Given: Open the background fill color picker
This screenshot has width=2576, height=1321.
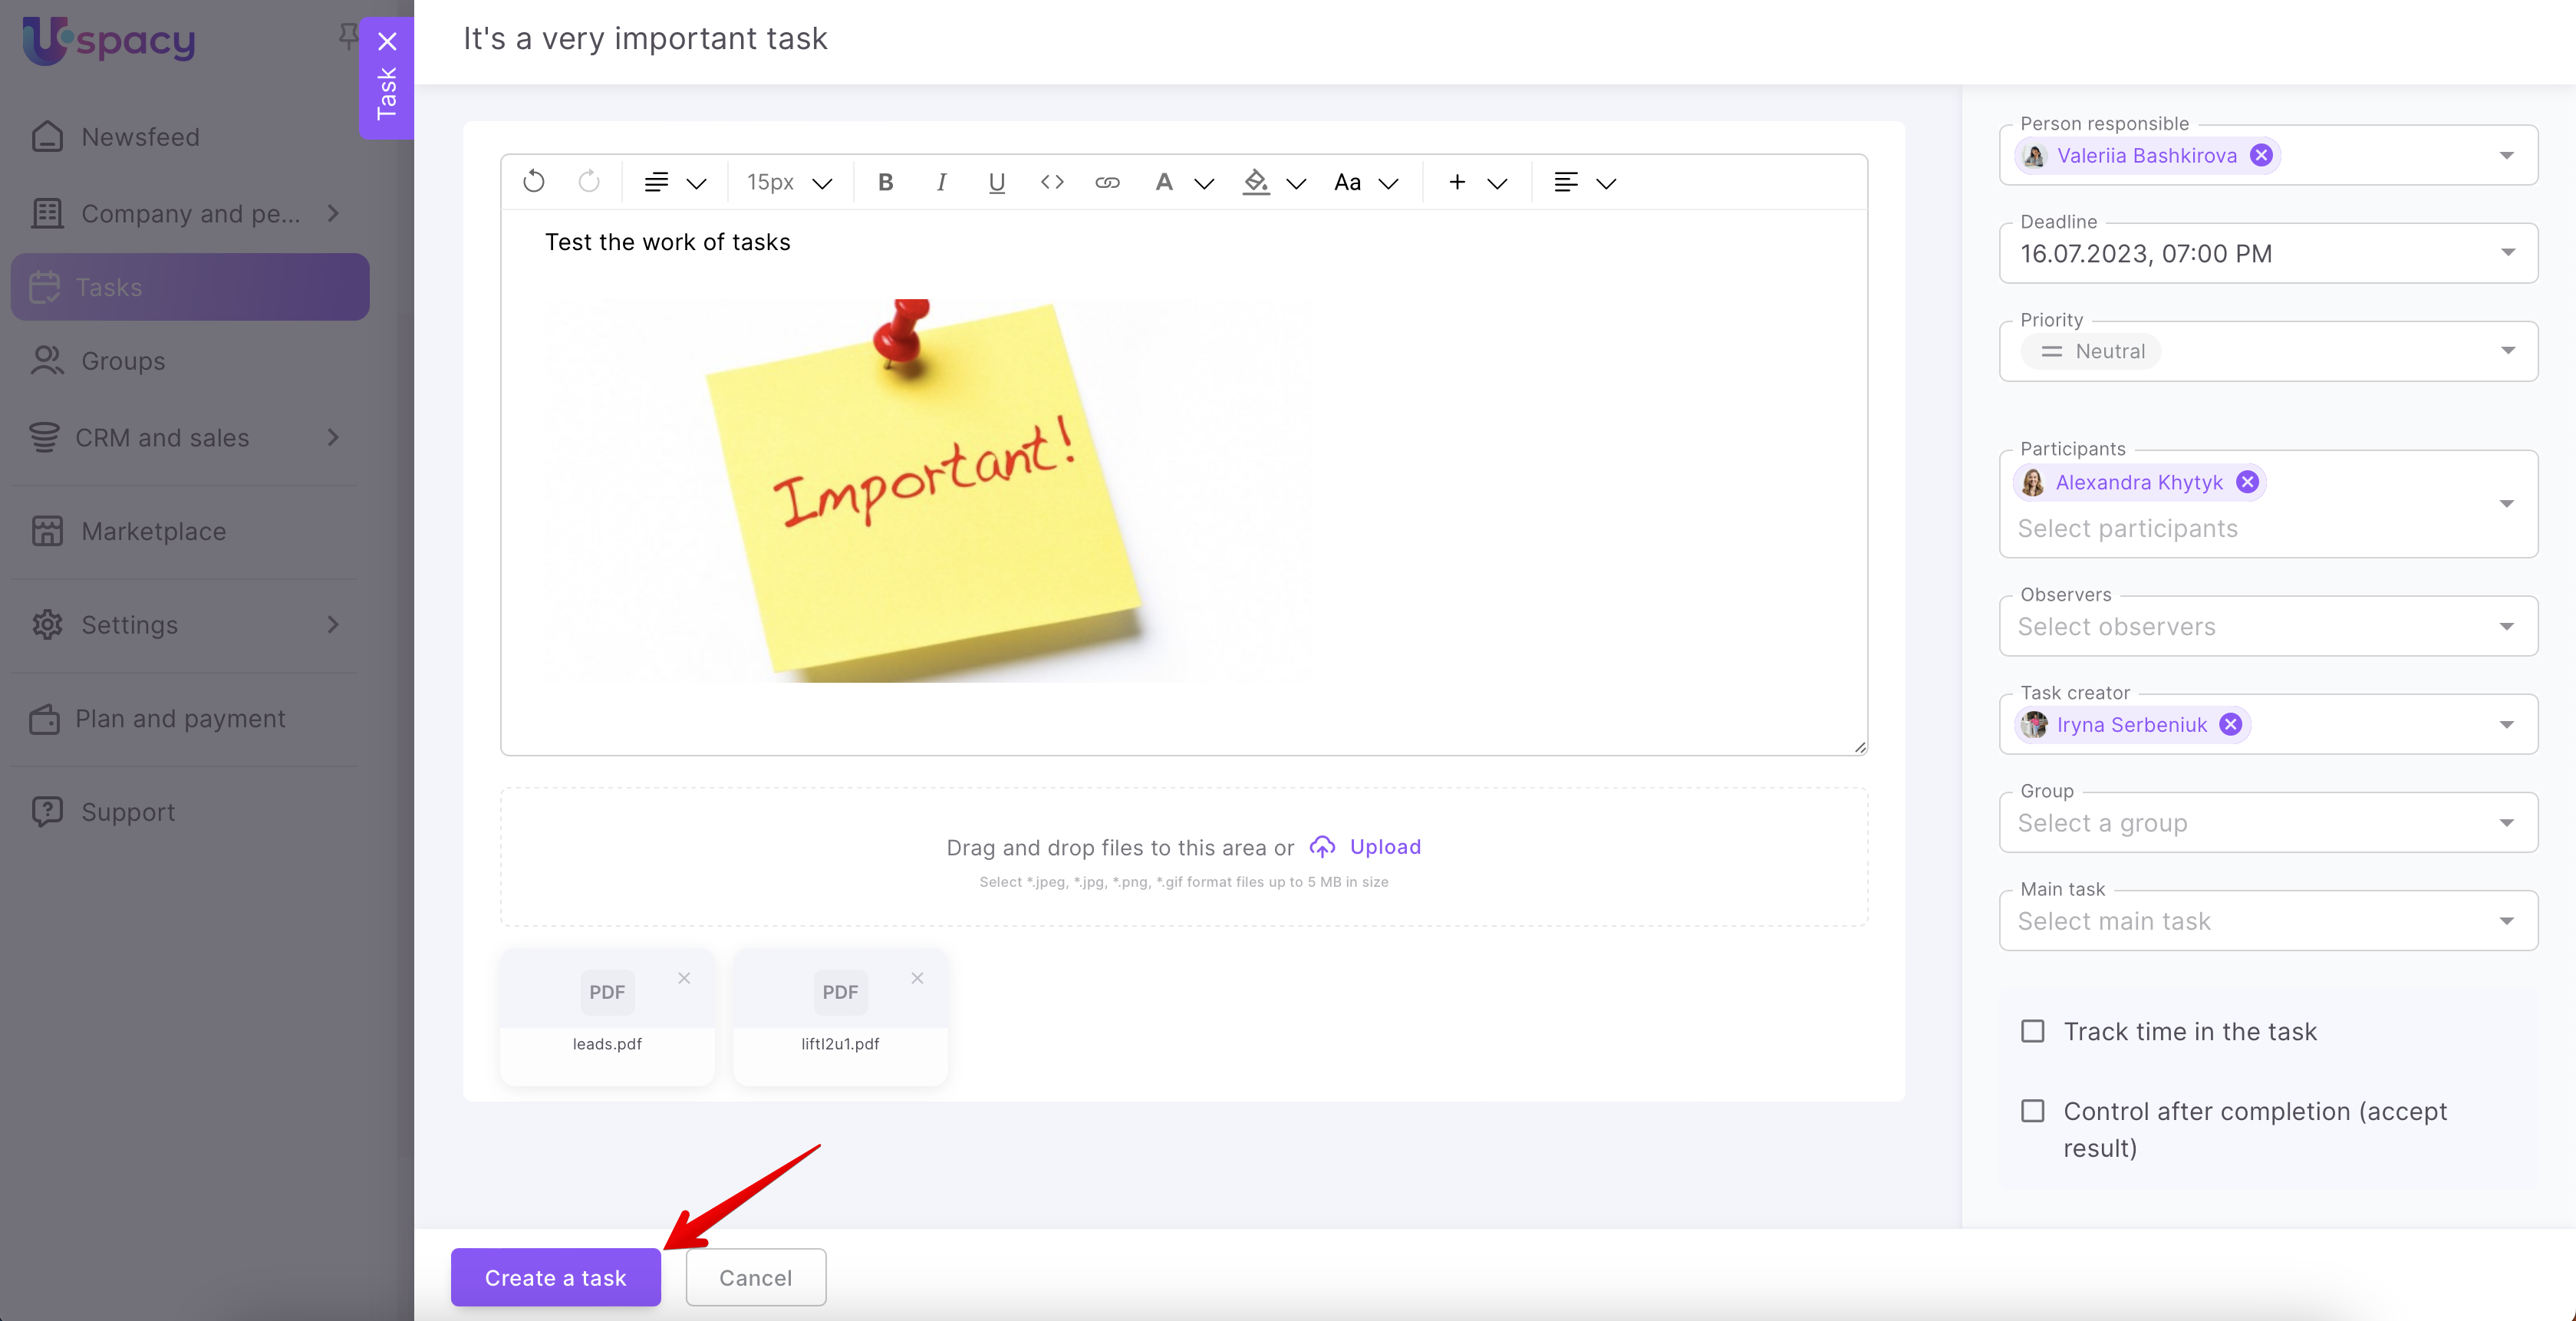Looking at the screenshot, I should (x=1256, y=182).
